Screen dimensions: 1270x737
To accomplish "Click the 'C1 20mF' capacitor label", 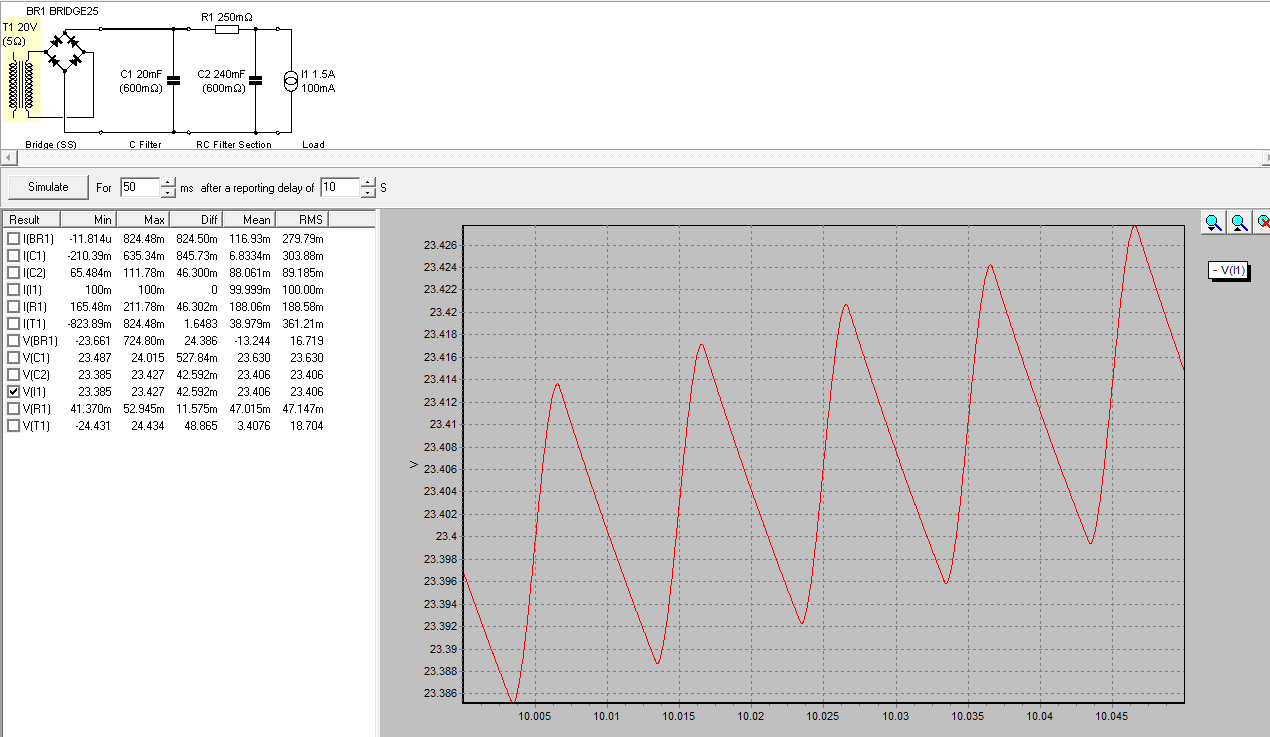I will [140, 74].
